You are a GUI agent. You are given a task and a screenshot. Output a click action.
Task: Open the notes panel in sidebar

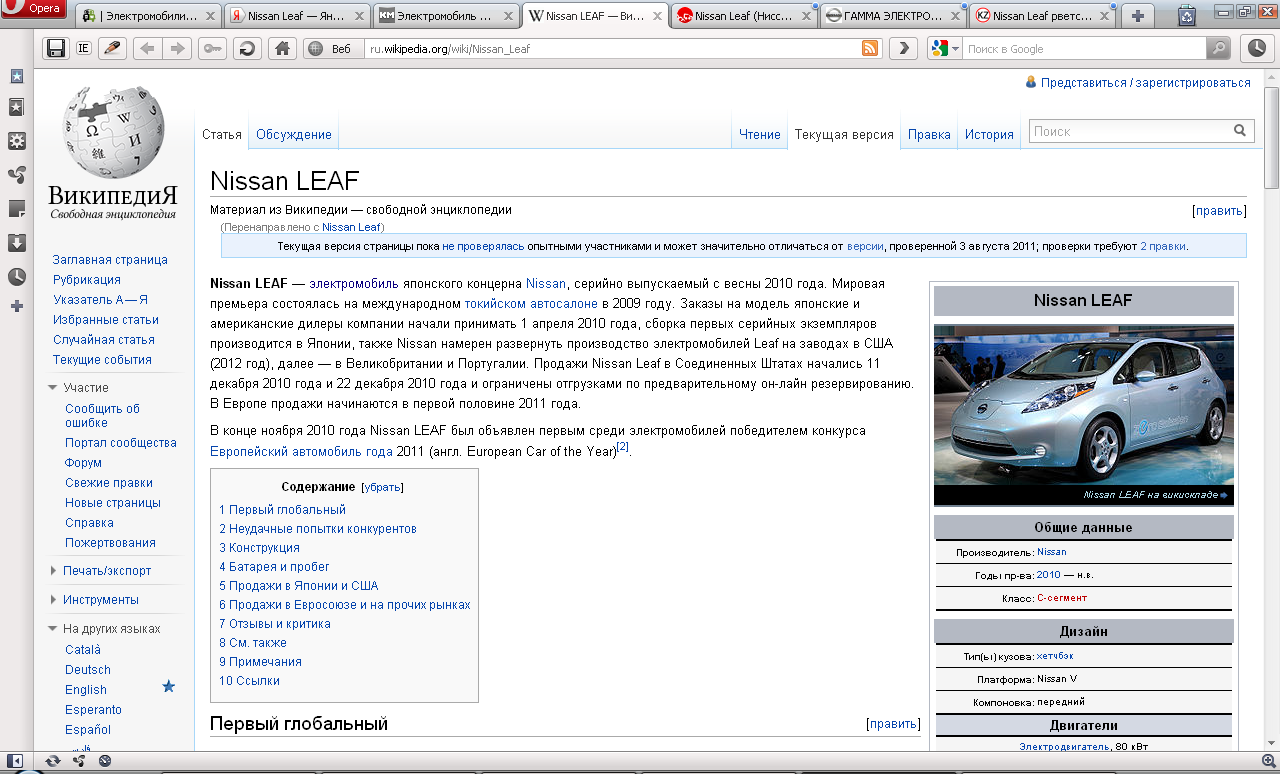(x=16, y=209)
